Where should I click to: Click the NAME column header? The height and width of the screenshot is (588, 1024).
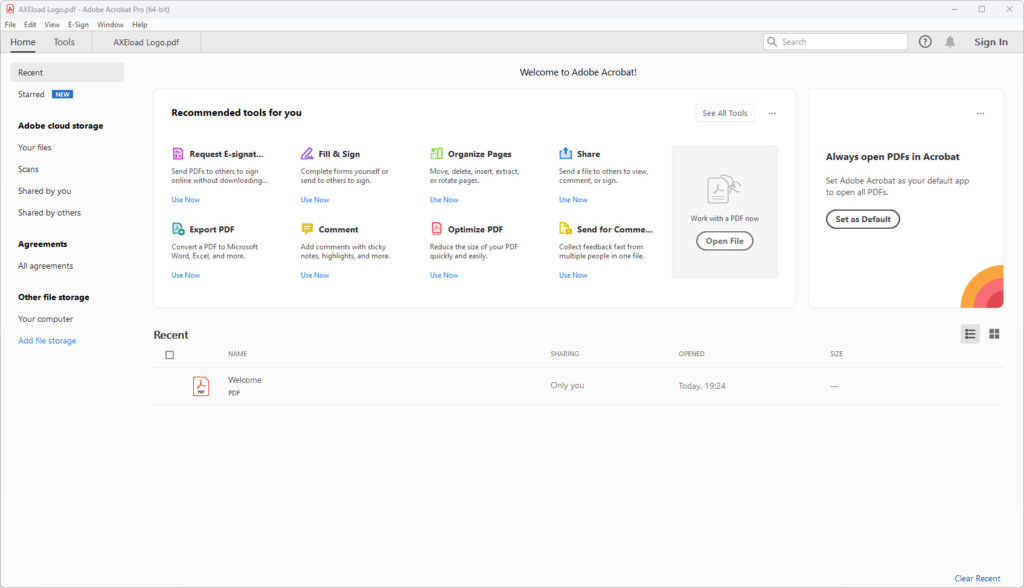pyautogui.click(x=238, y=354)
